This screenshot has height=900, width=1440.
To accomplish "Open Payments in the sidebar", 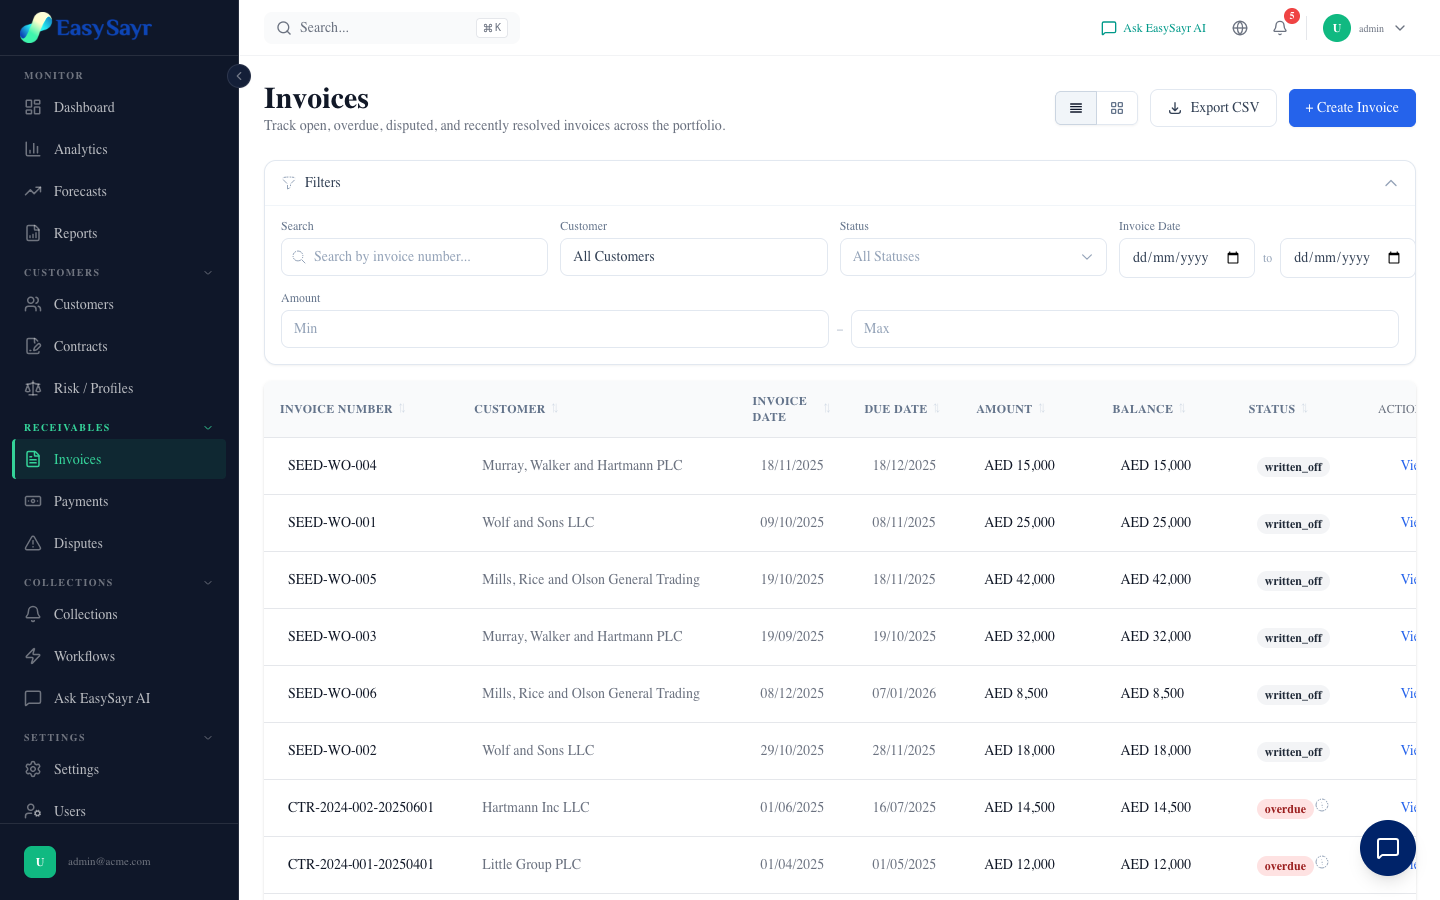I will coord(81,501).
